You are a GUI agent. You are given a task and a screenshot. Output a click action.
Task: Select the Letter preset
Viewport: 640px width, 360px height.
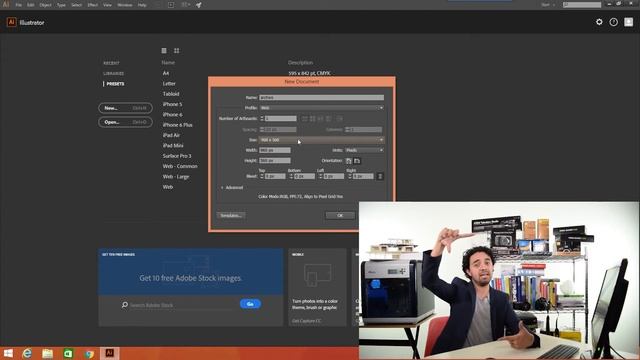(169, 83)
